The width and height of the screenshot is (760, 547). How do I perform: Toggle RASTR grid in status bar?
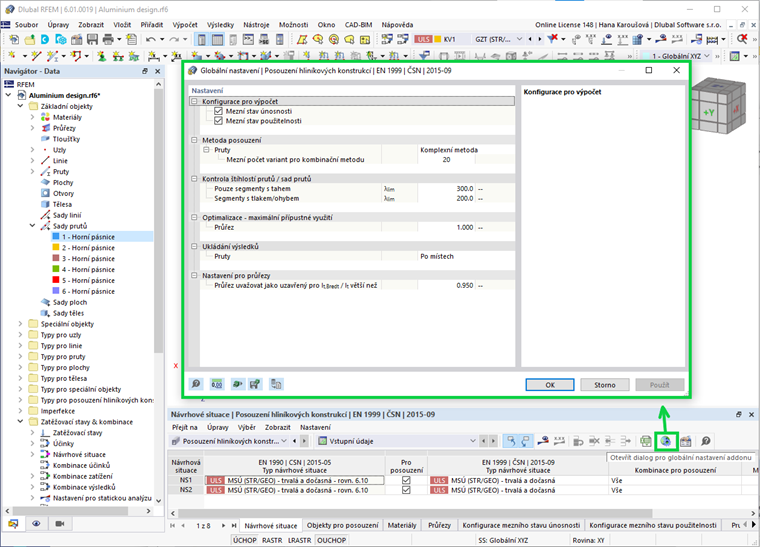pos(272,540)
